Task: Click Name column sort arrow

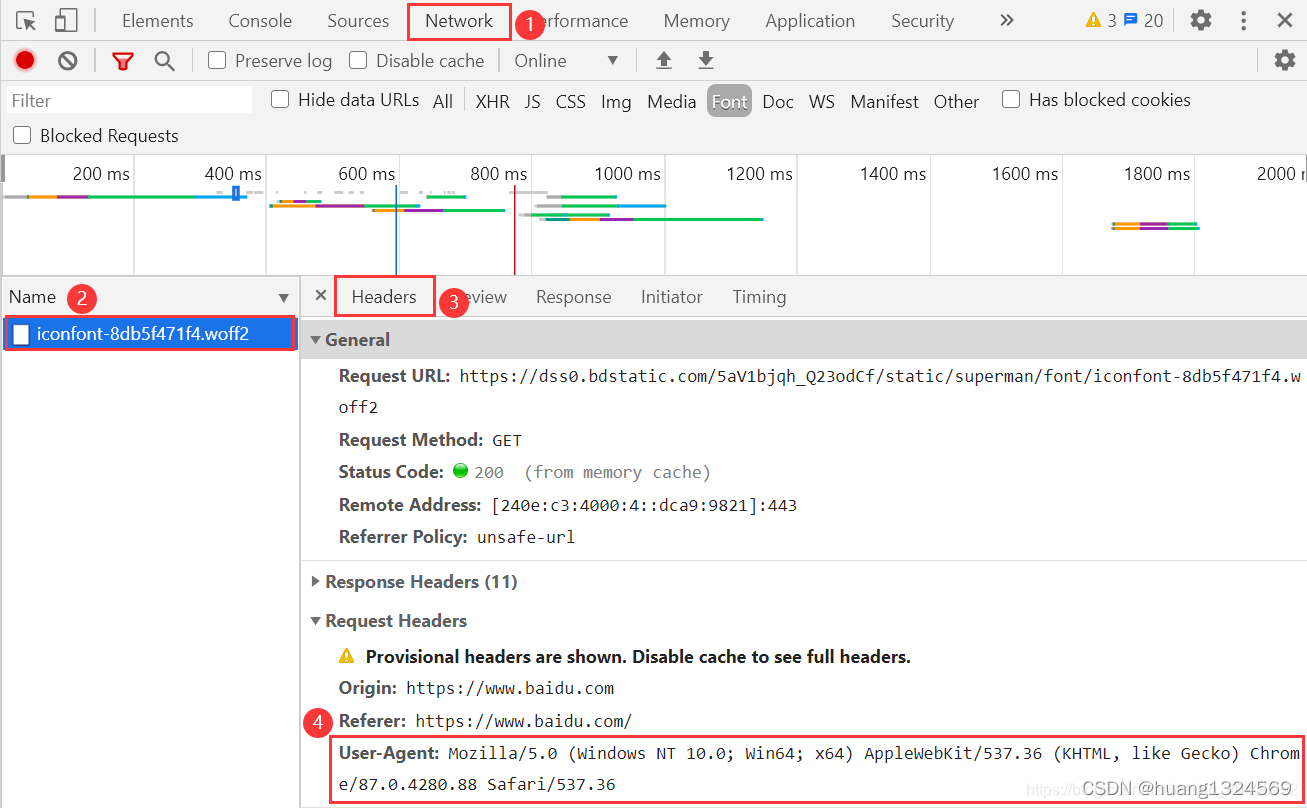Action: click(x=283, y=298)
